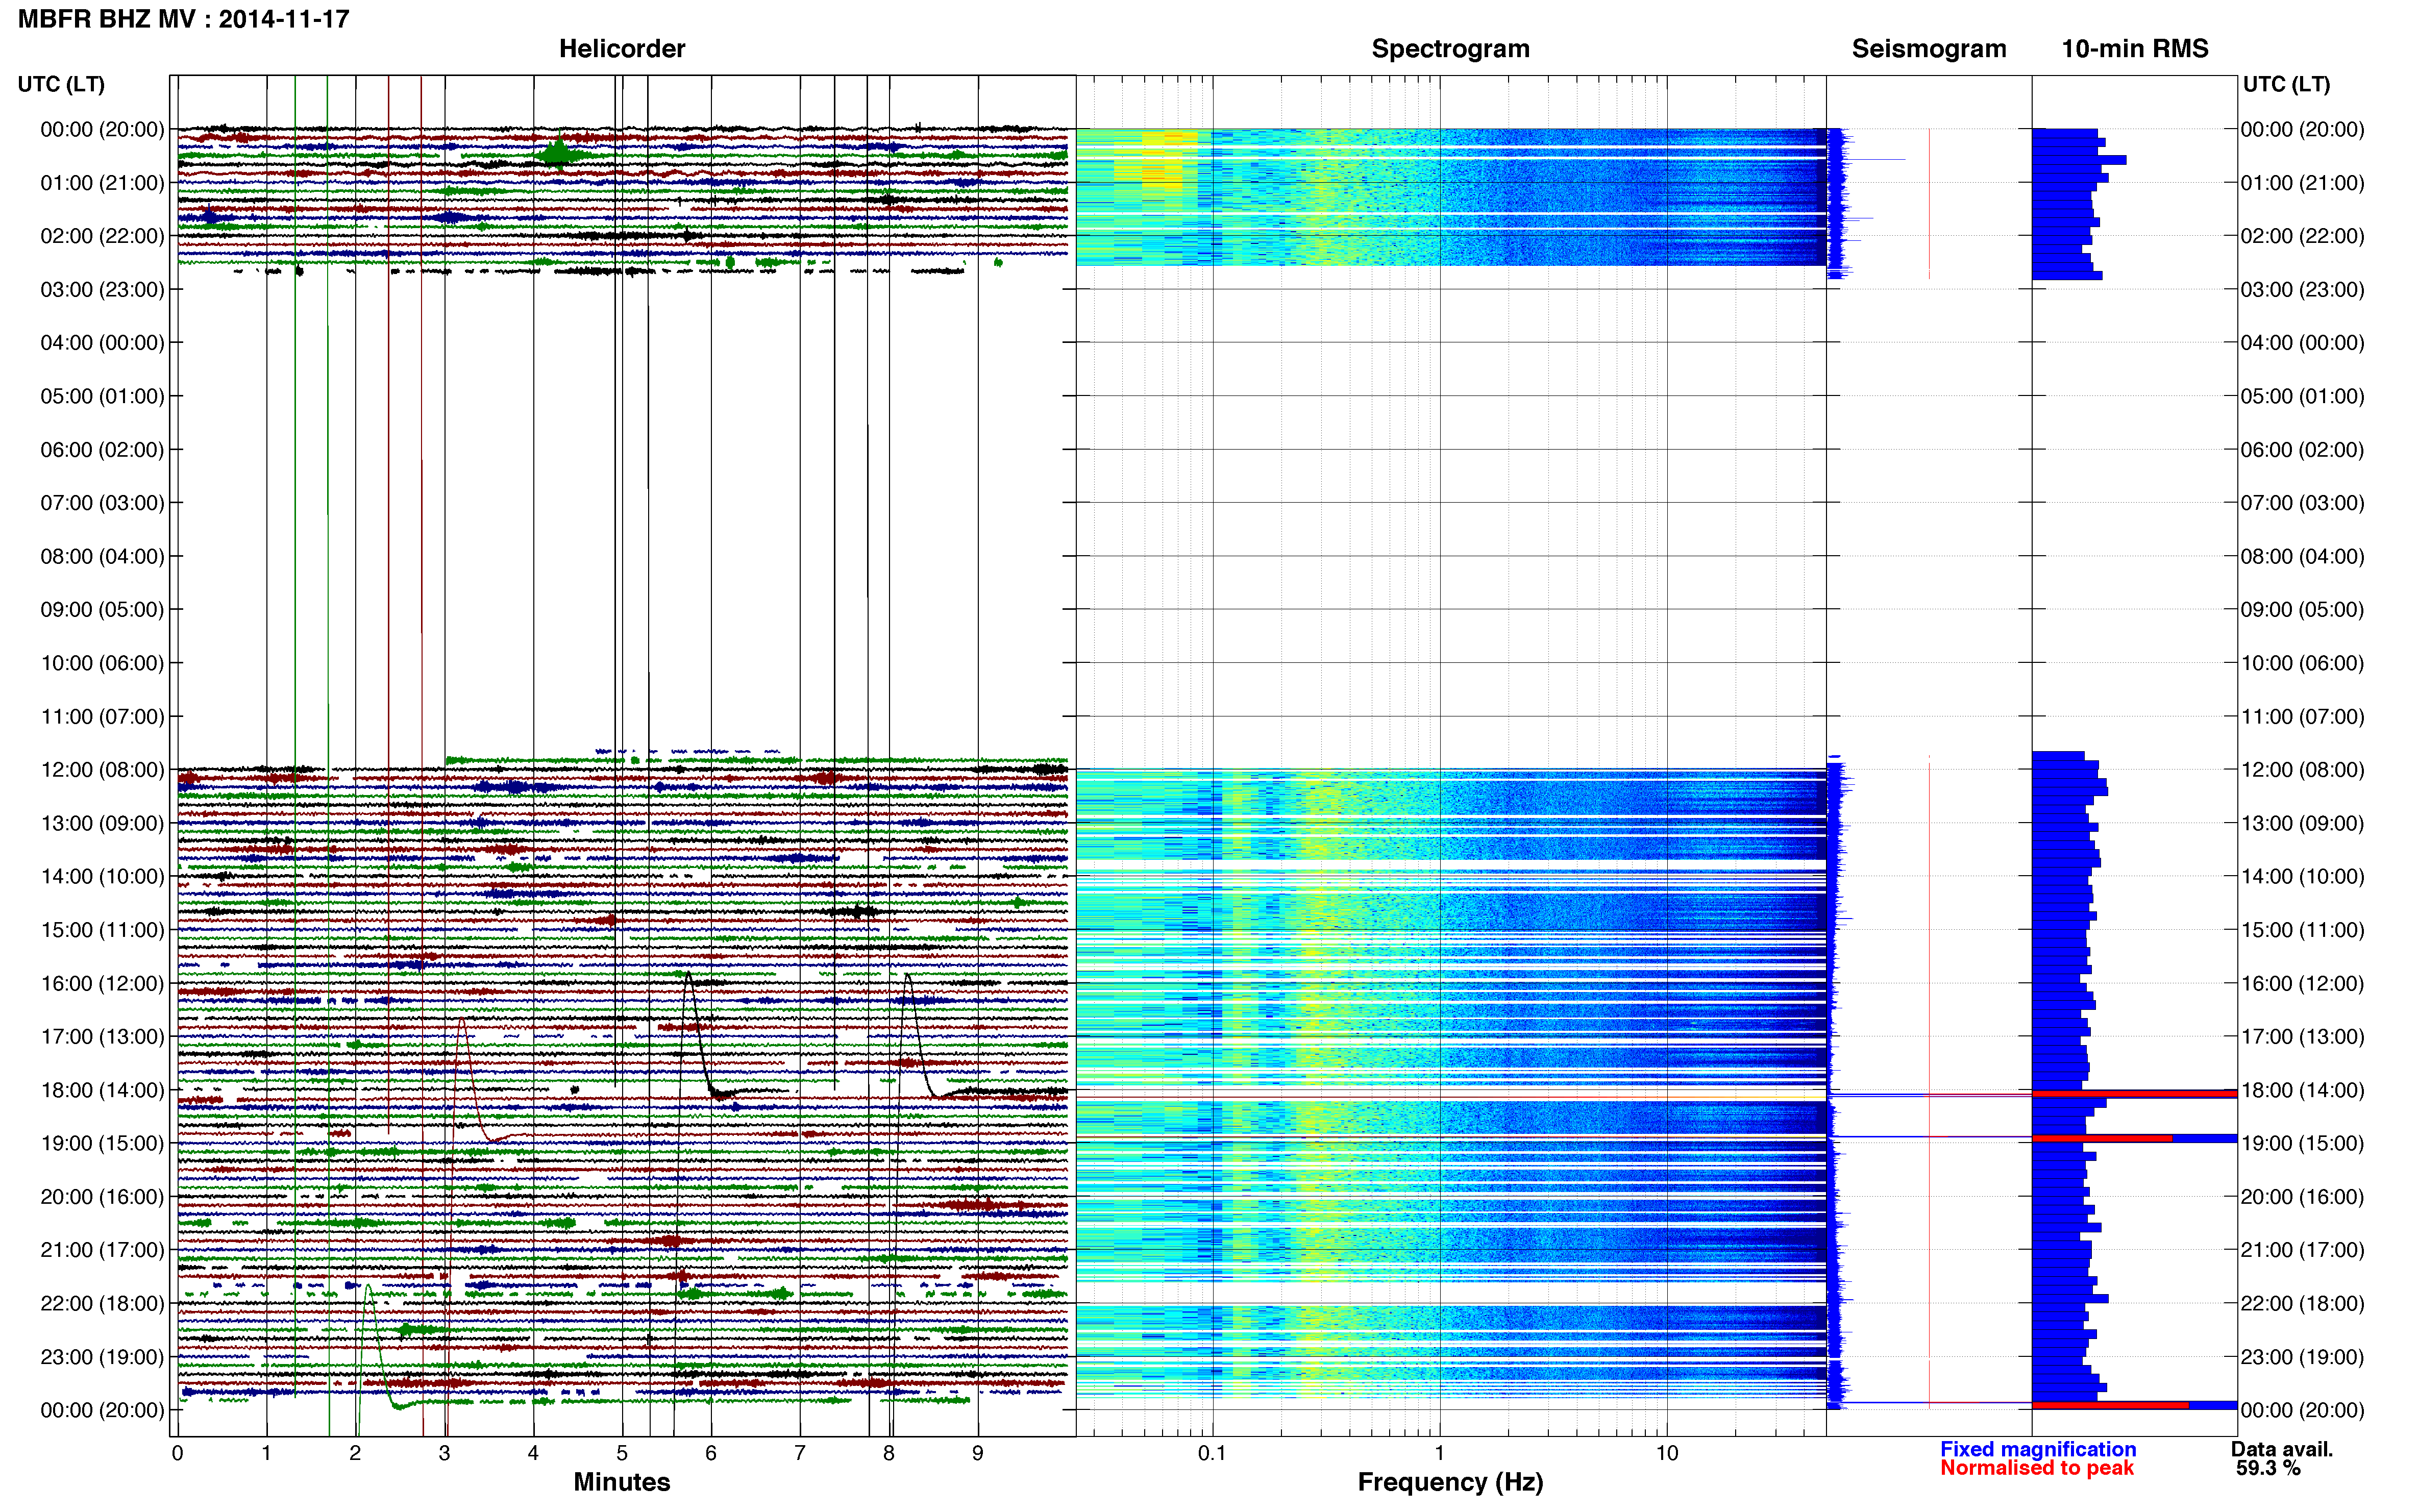2419x1512 pixels.
Task: Click frequency tick label '0.1'
Action: (x=1212, y=1453)
